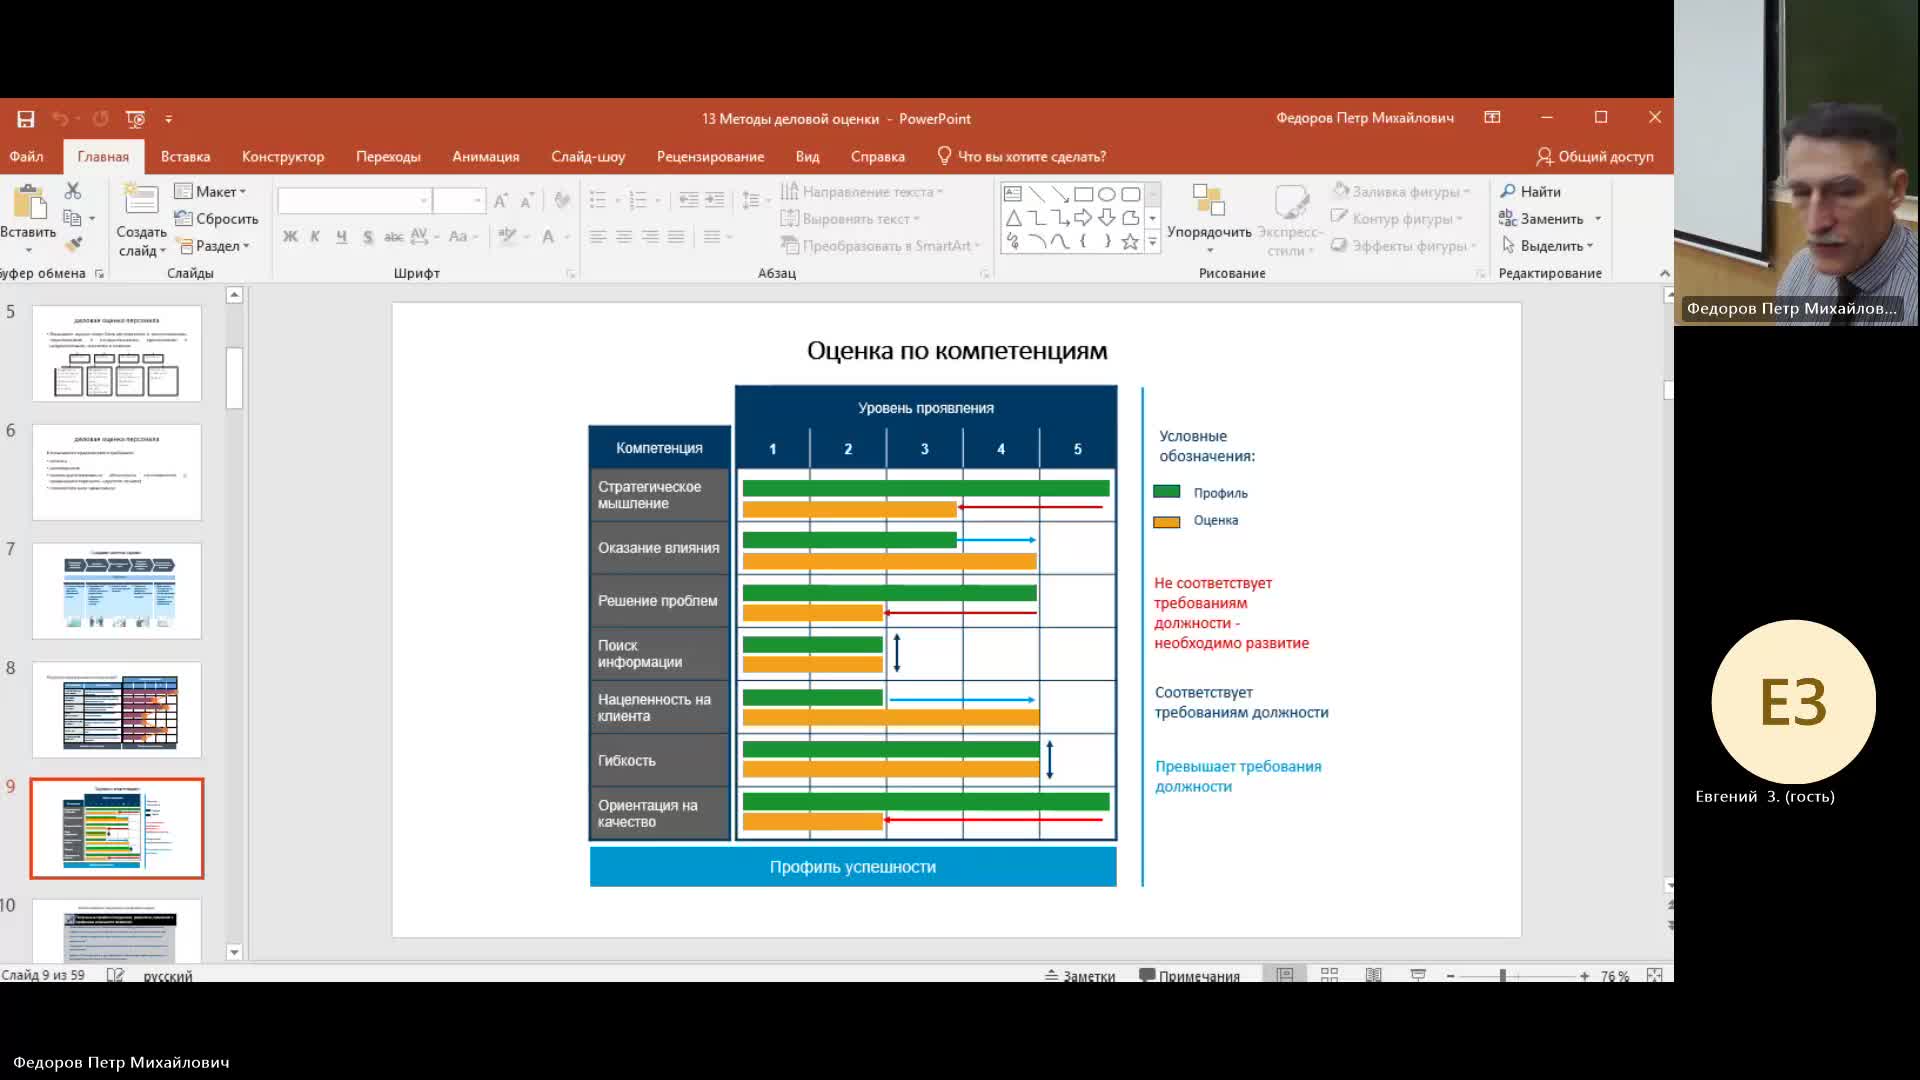The height and width of the screenshot is (1080, 1920).
Task: Open the Заменить replace dropdown arrow
Action: click(1598, 219)
